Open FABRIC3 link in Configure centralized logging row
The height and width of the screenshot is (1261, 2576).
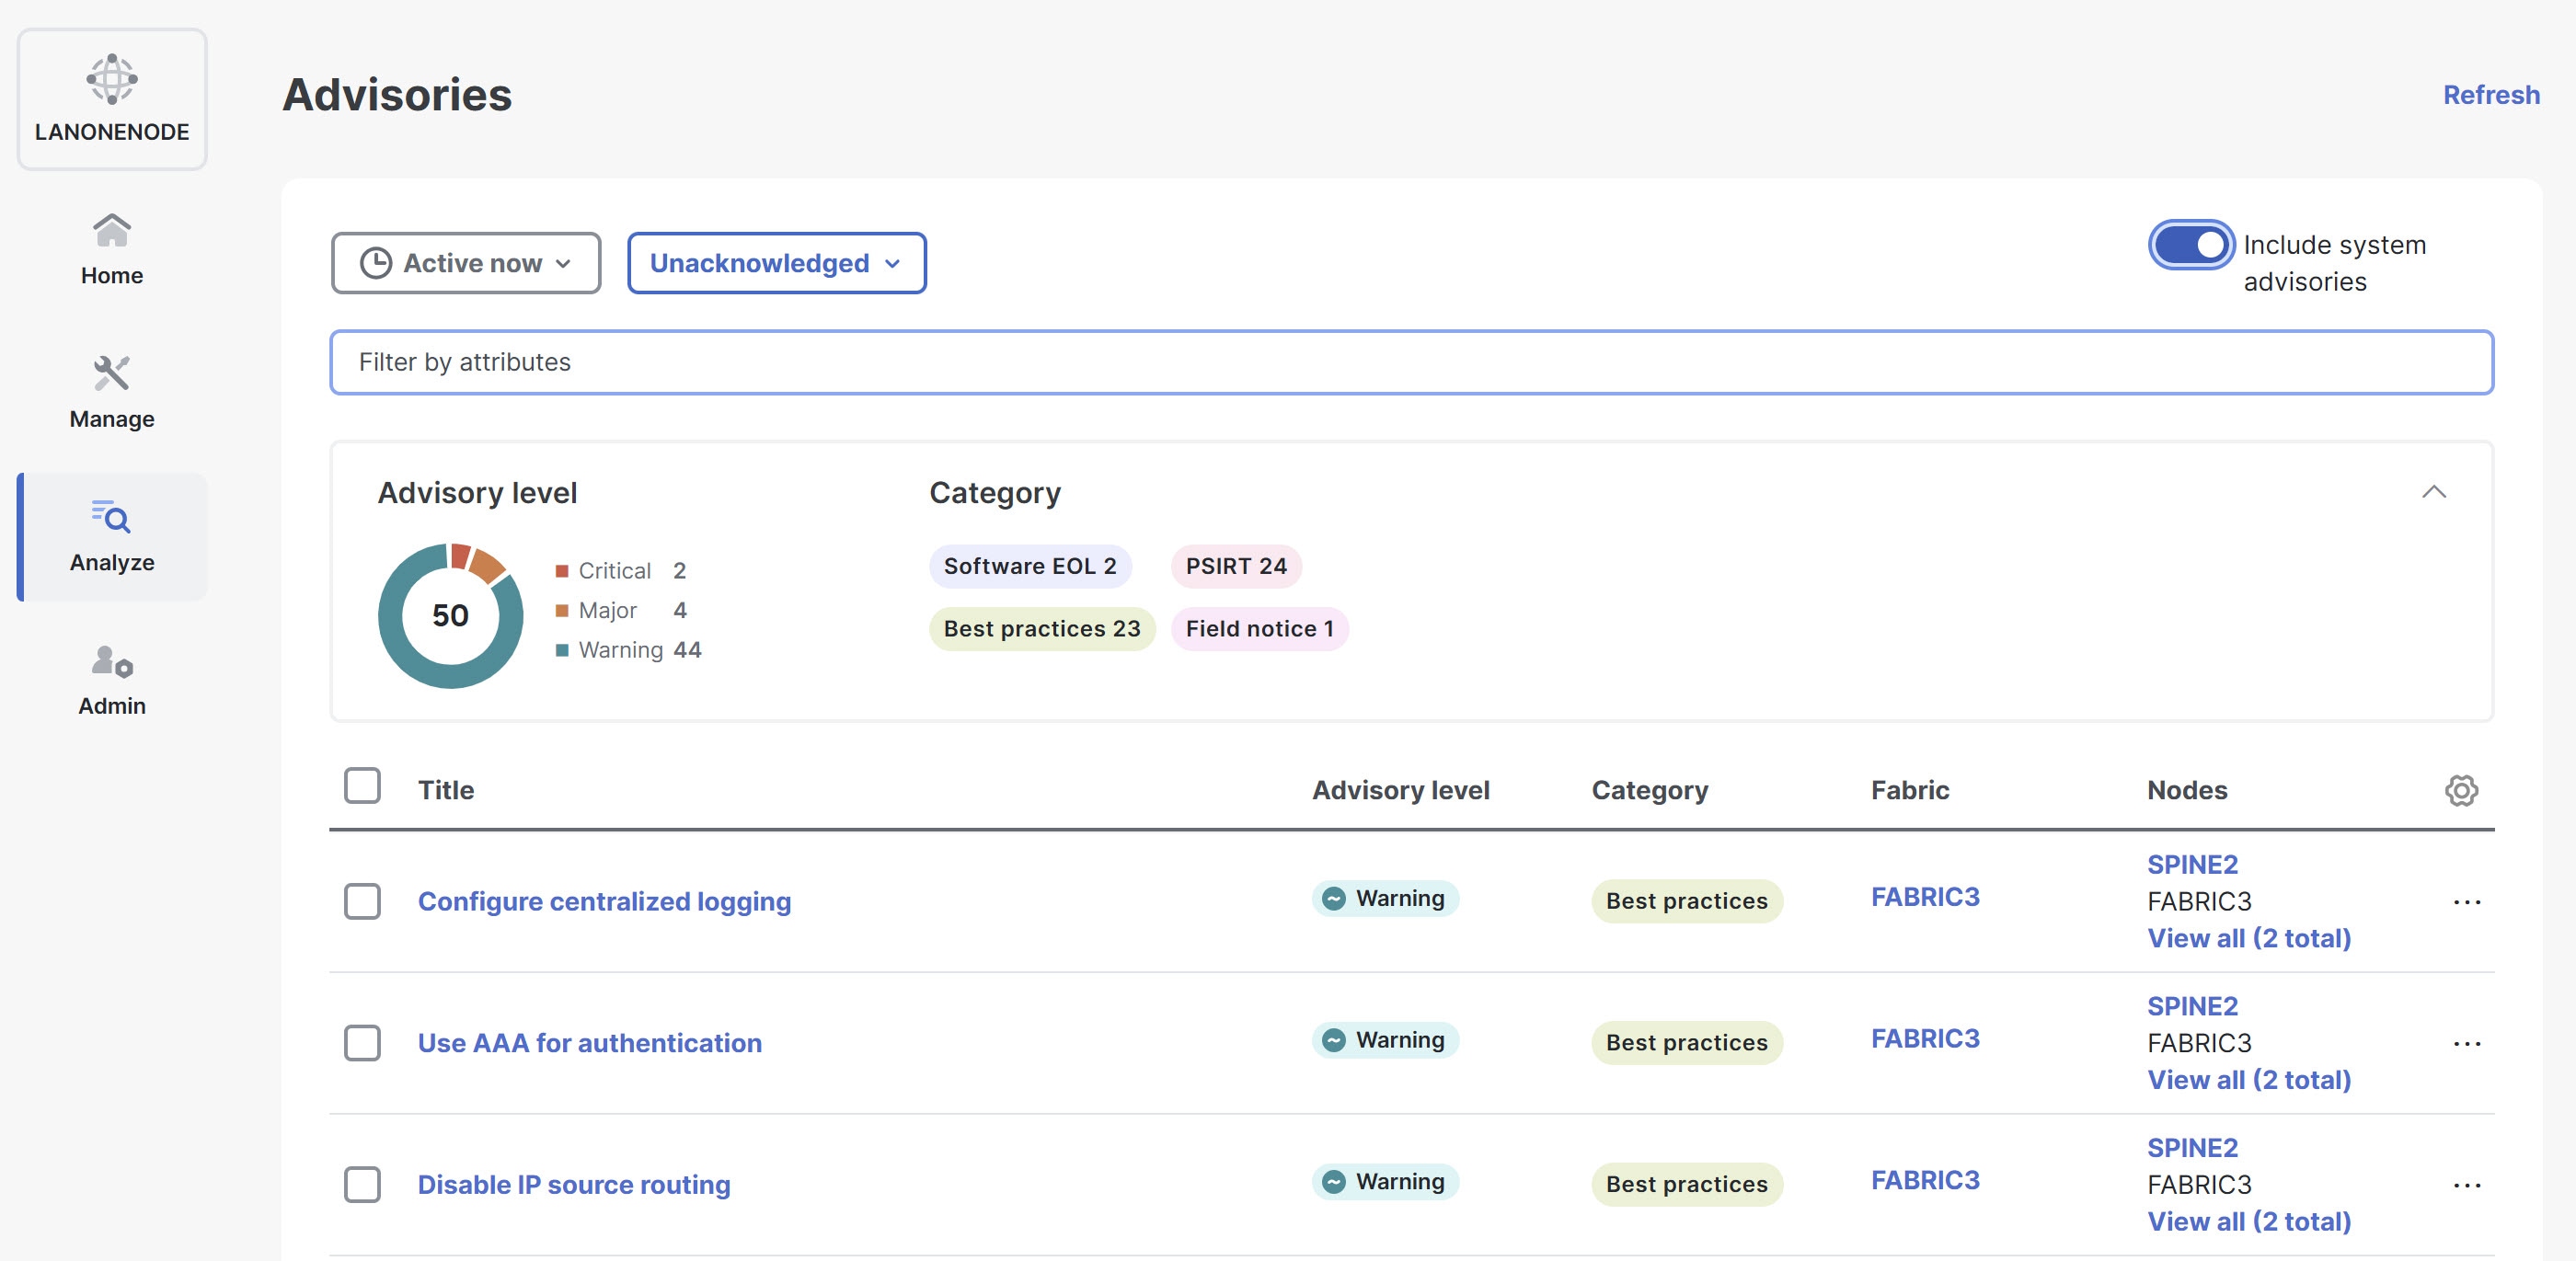point(1924,897)
